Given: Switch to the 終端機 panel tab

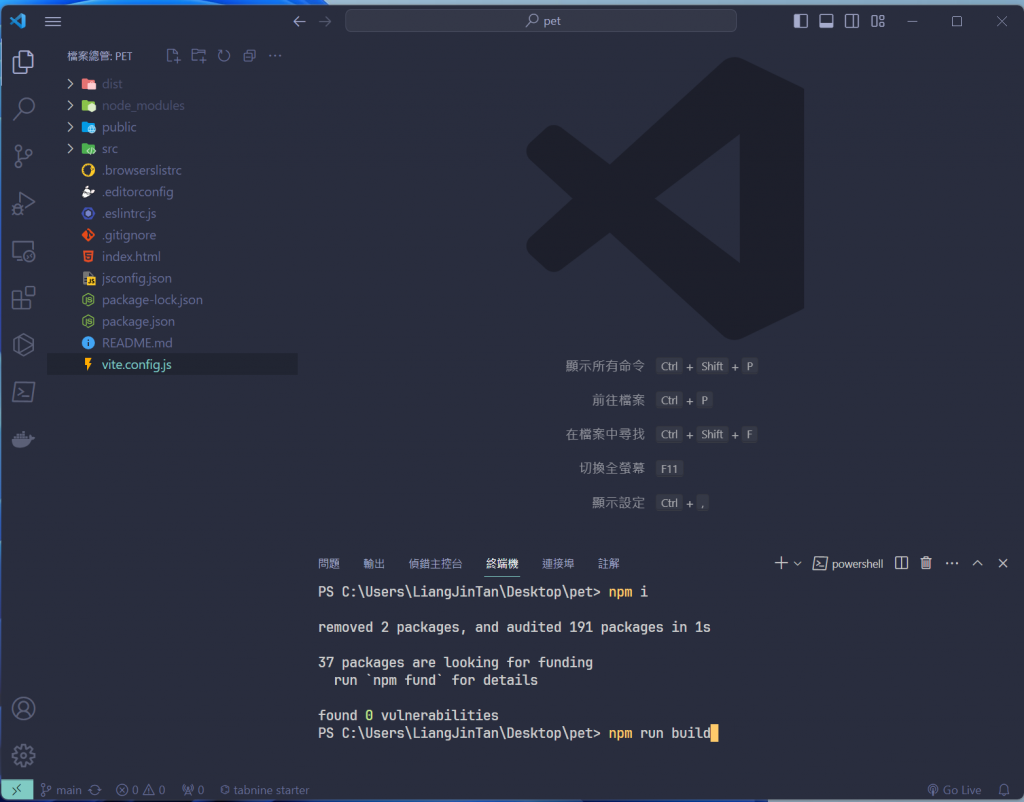Looking at the screenshot, I should tap(502, 564).
